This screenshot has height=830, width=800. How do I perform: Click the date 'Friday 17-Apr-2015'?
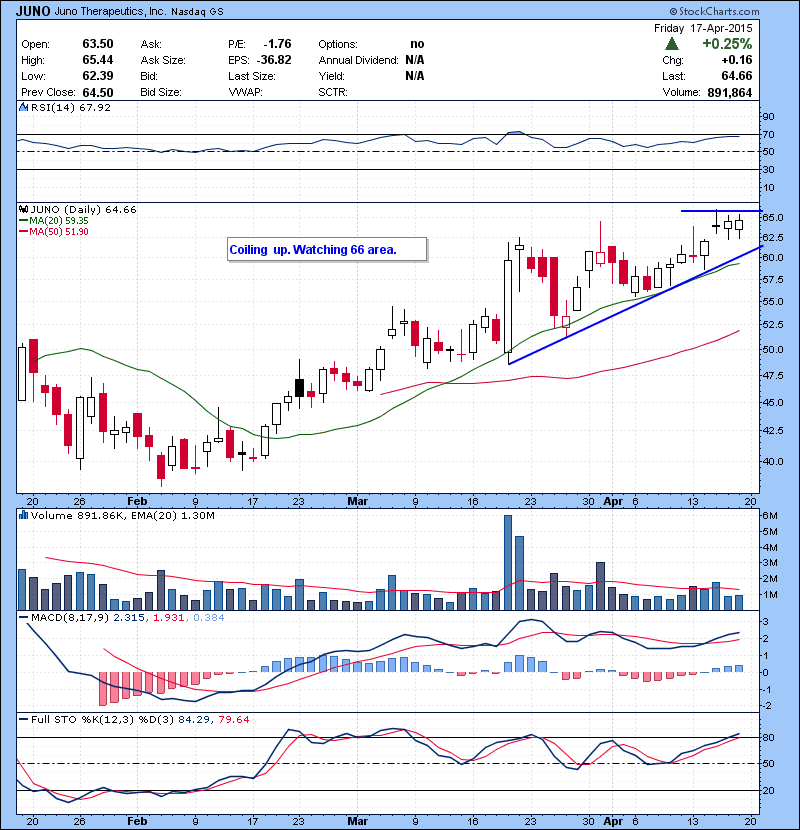click(x=703, y=28)
